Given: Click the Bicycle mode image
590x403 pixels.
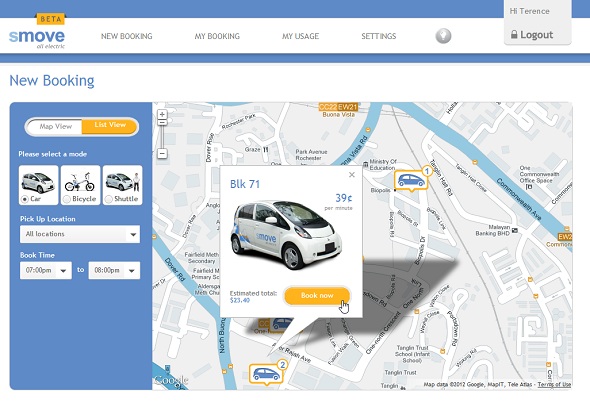Looking at the screenshot, I should [80, 182].
